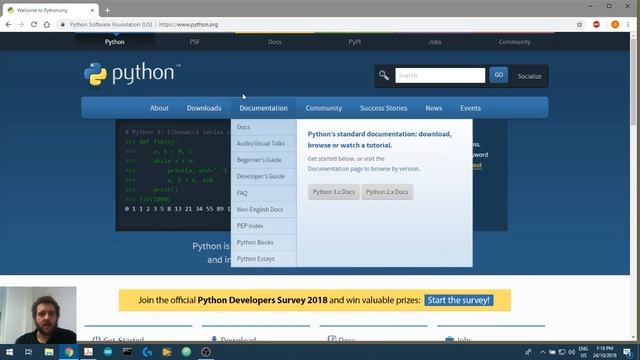Open the orange profile avatar icon
The height and width of the screenshot is (360, 640).
[615, 24]
